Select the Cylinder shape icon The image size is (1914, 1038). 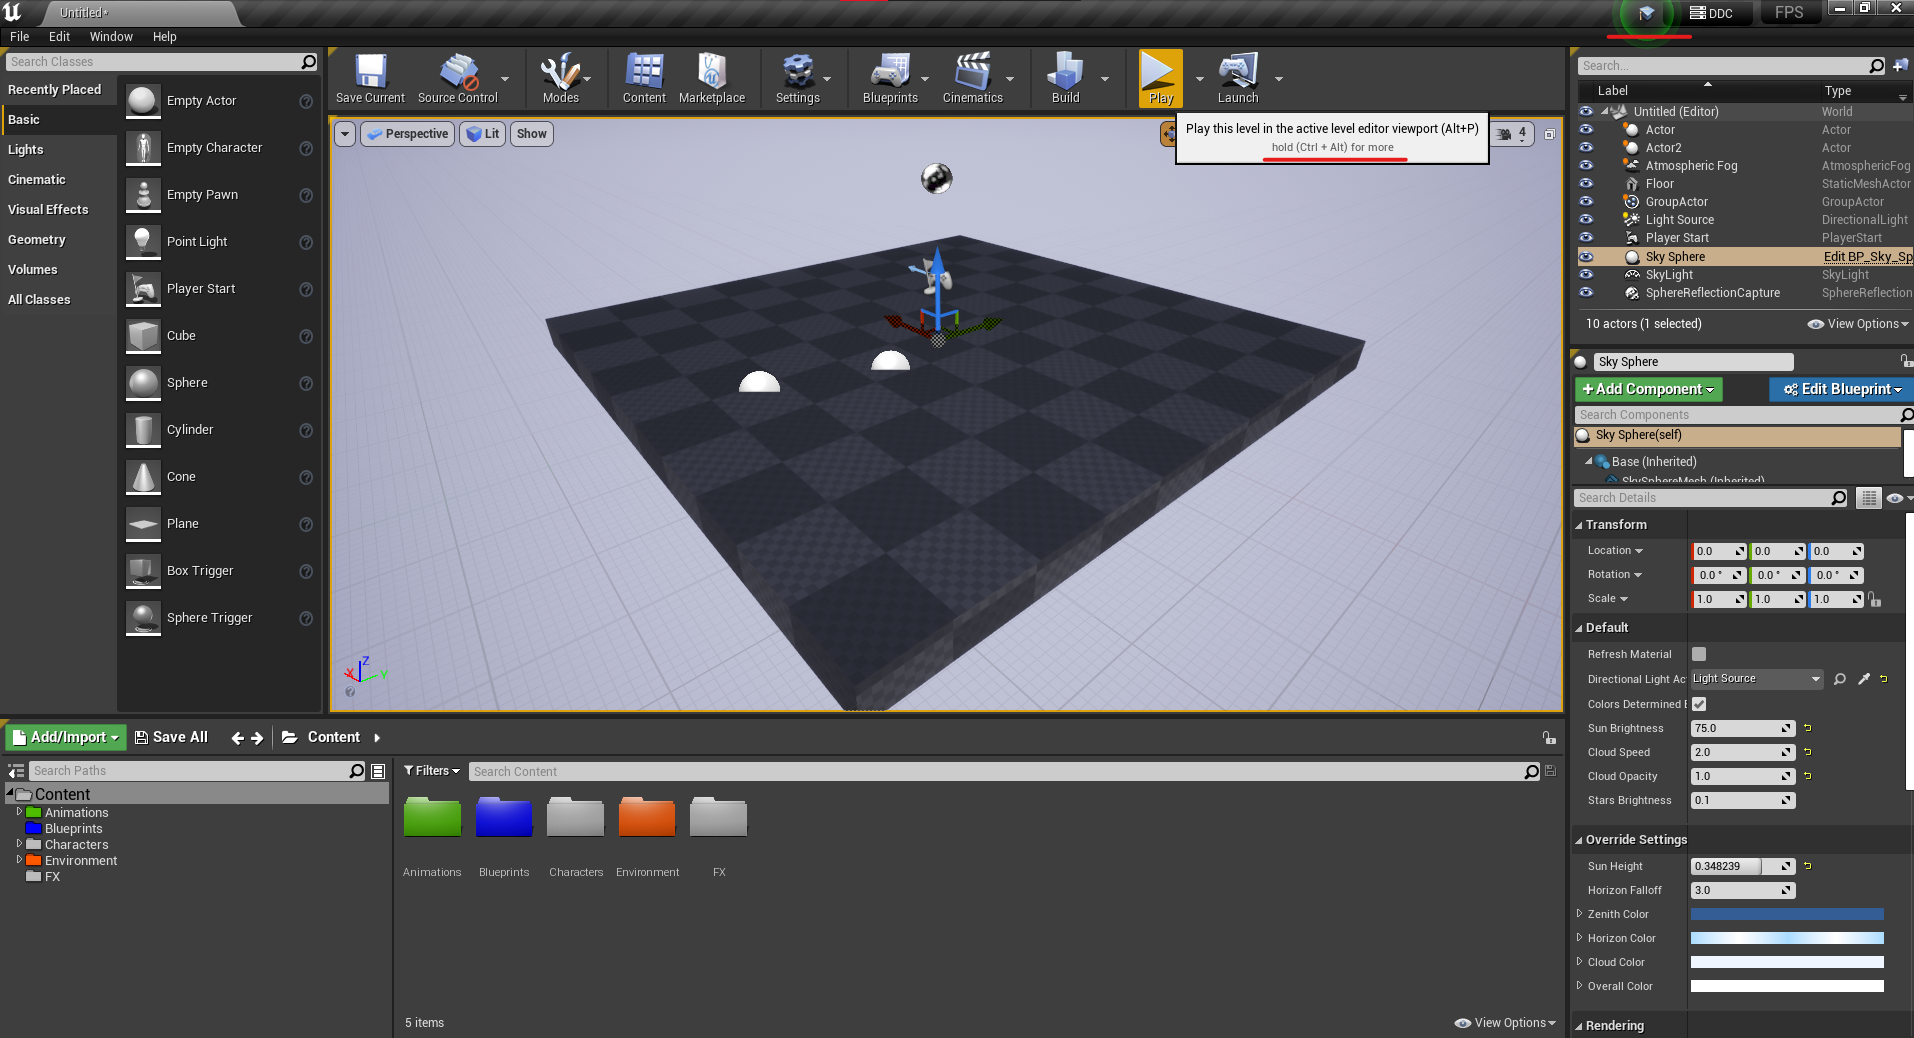[143, 430]
